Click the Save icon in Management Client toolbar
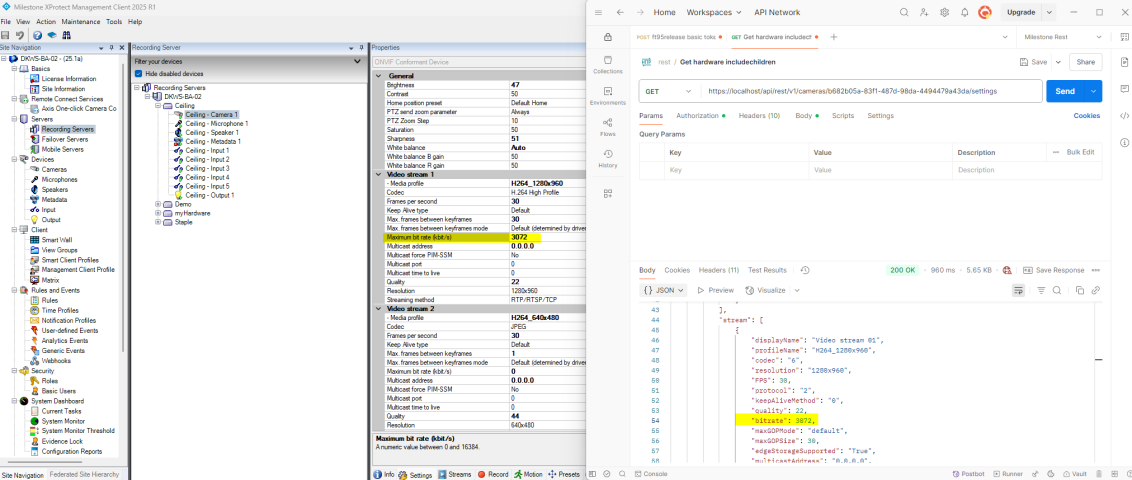Screen dimensions: 1132x480 [6, 35]
